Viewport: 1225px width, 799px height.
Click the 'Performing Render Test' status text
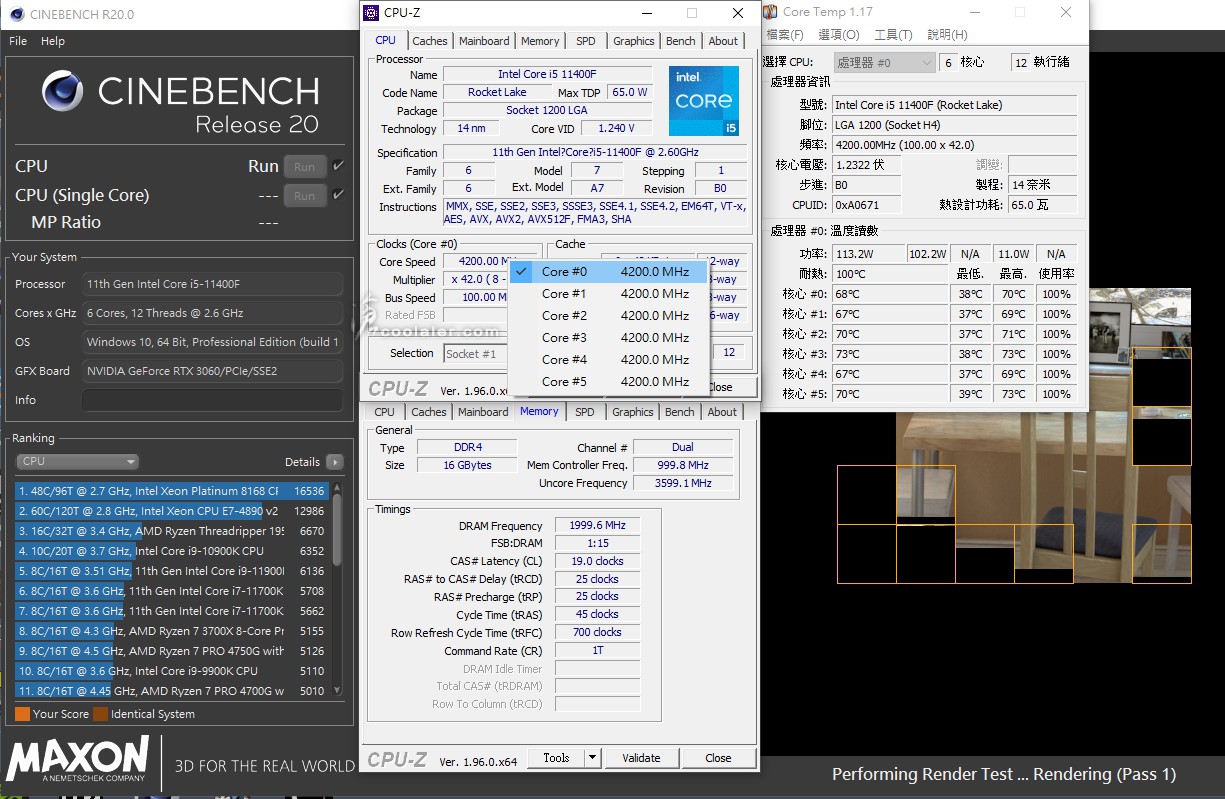click(1003, 774)
